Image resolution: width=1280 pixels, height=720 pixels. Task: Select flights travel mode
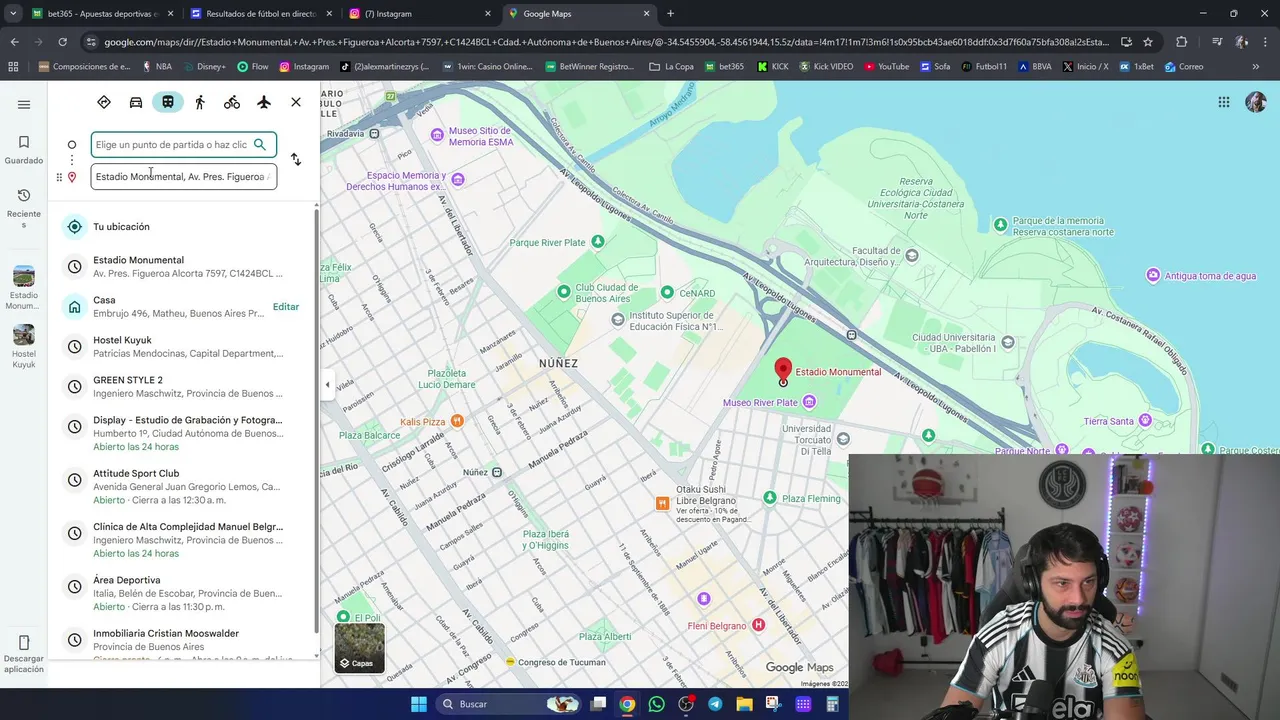[264, 102]
